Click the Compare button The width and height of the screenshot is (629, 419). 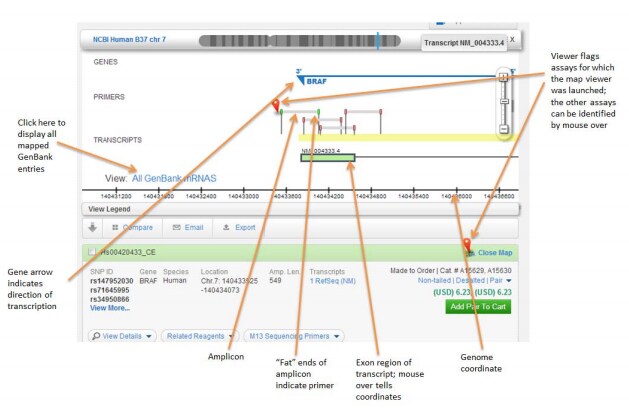[x=132, y=227]
